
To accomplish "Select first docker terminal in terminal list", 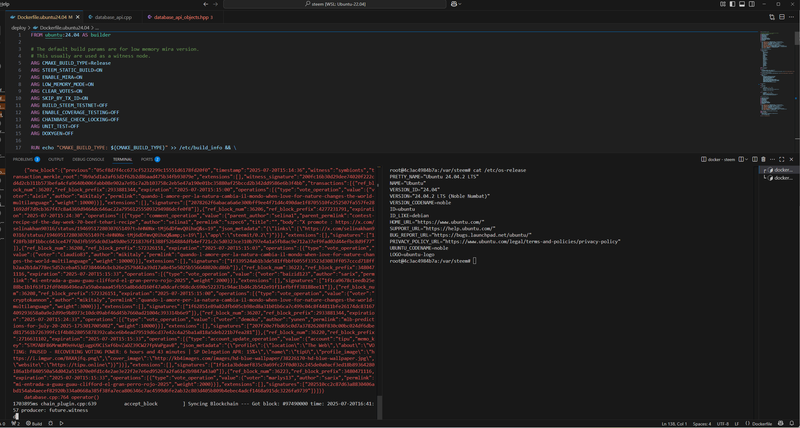I will pos(780,170).
